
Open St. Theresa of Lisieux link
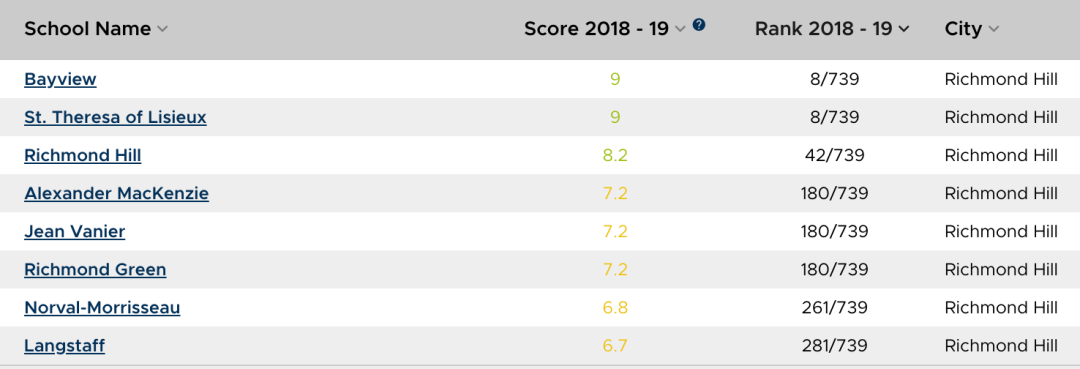click(x=115, y=118)
